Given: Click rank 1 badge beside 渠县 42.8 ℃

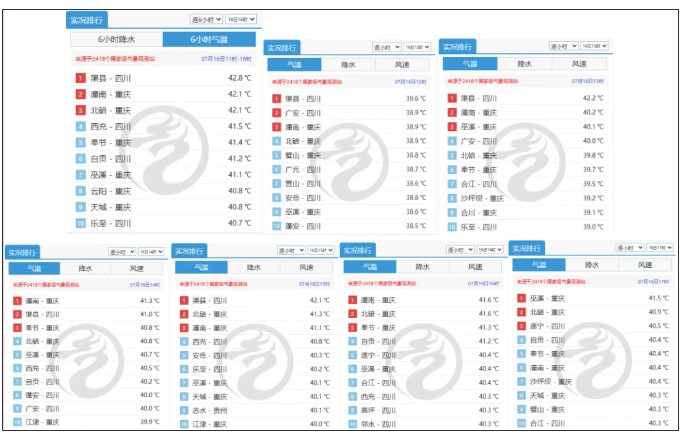Looking at the screenshot, I should point(80,78).
